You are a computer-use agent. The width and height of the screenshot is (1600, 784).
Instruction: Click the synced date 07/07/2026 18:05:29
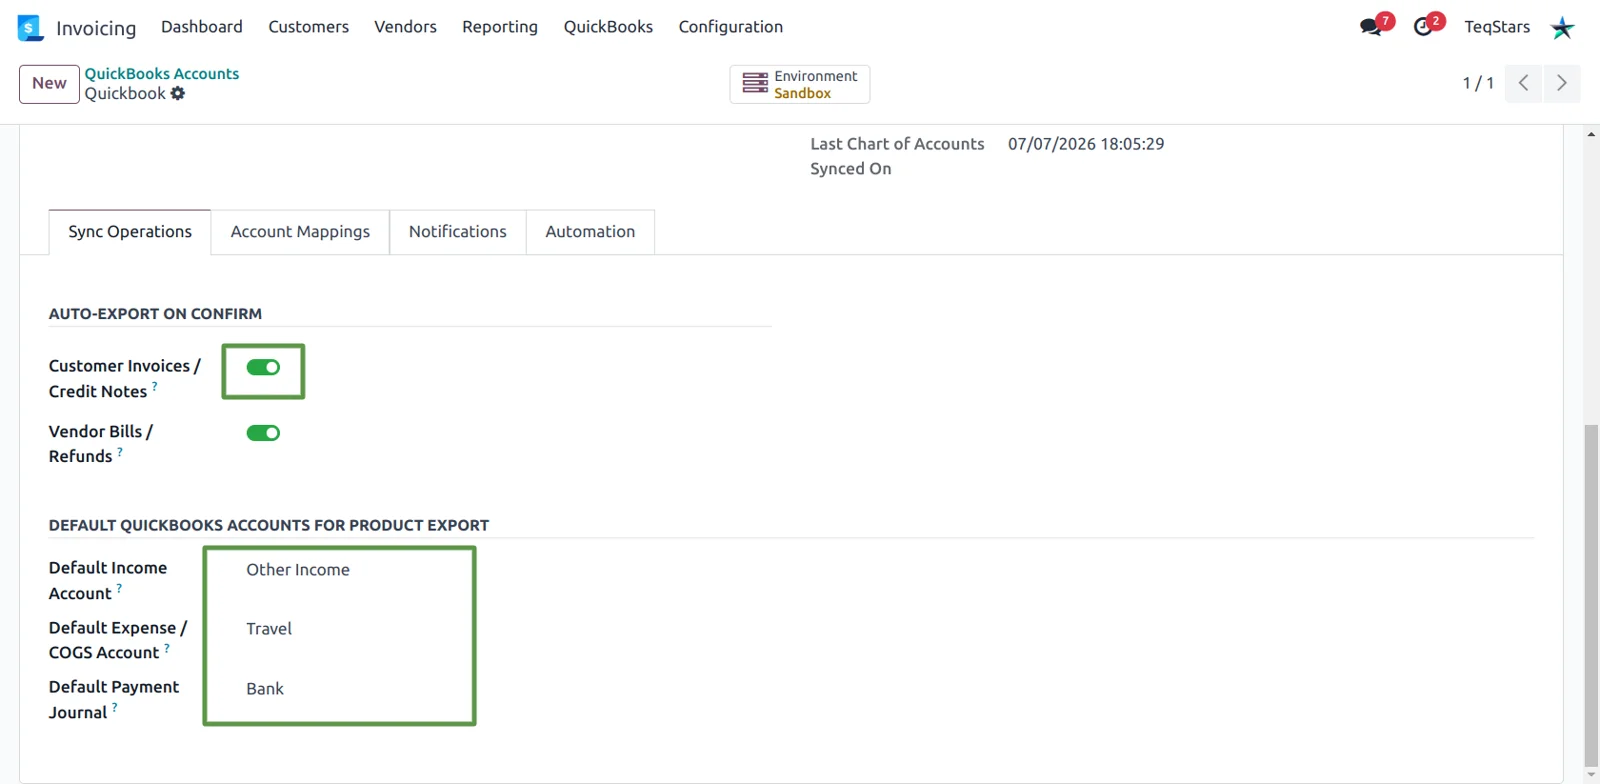tap(1086, 144)
